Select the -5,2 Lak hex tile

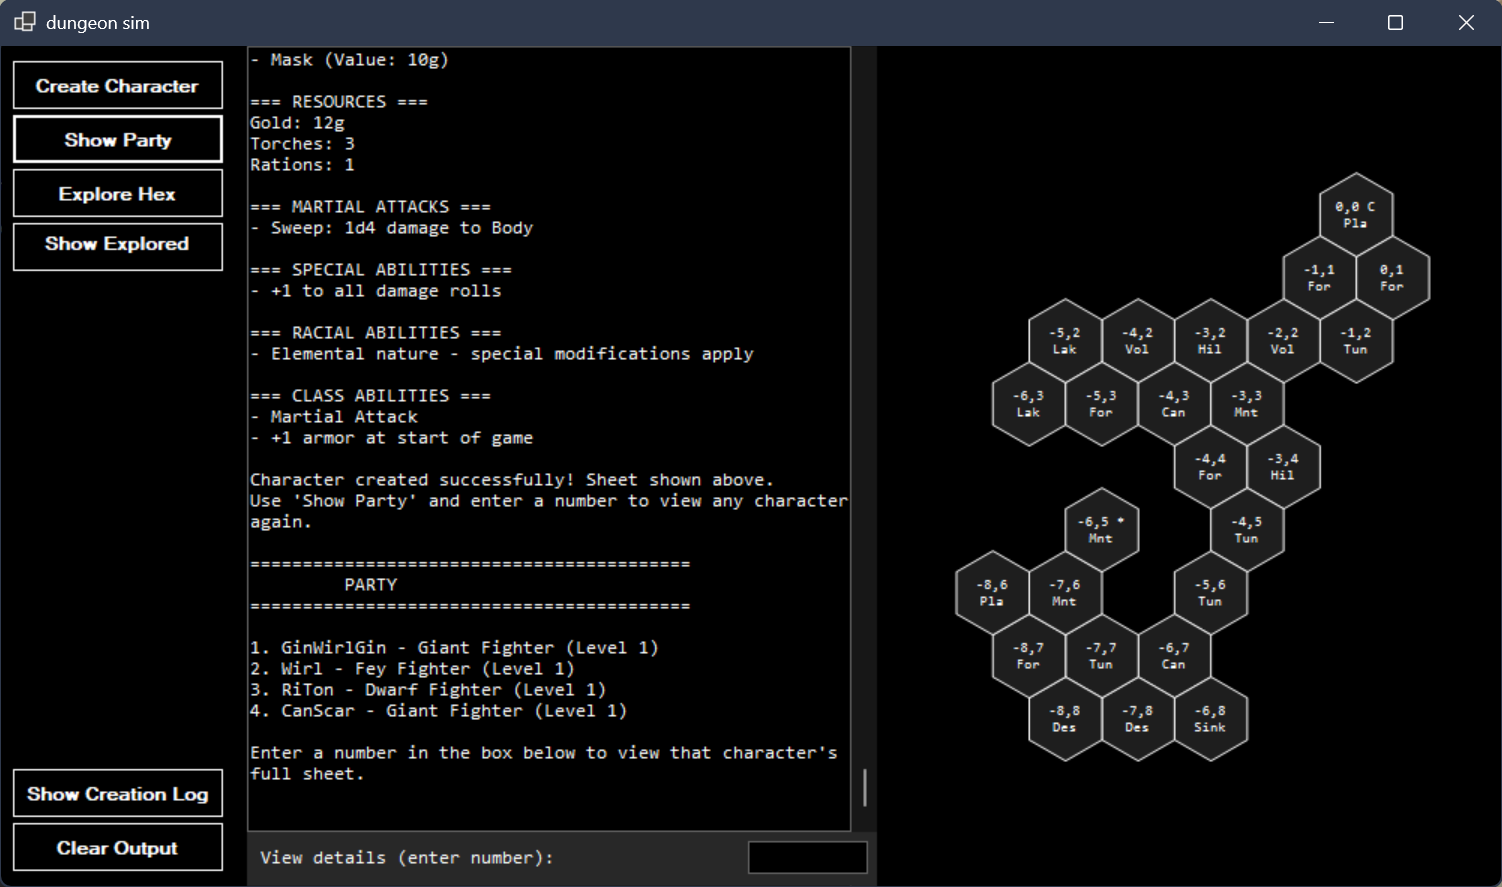1064,341
